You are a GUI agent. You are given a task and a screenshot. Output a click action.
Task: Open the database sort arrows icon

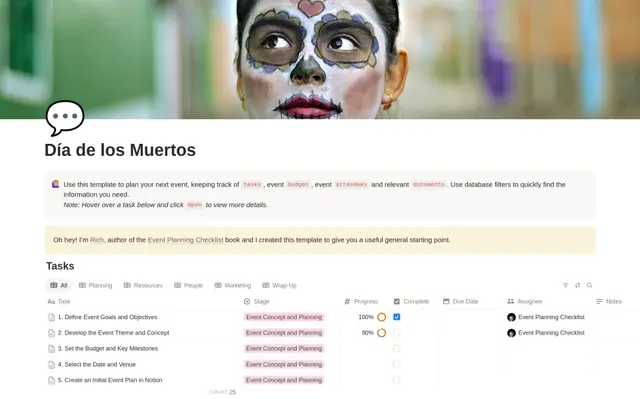click(x=578, y=285)
